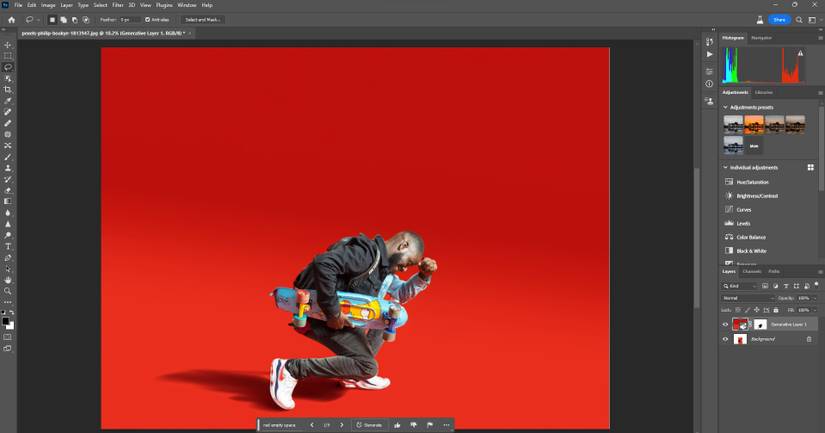
Task: Show next generative variation
Action: click(x=341, y=425)
